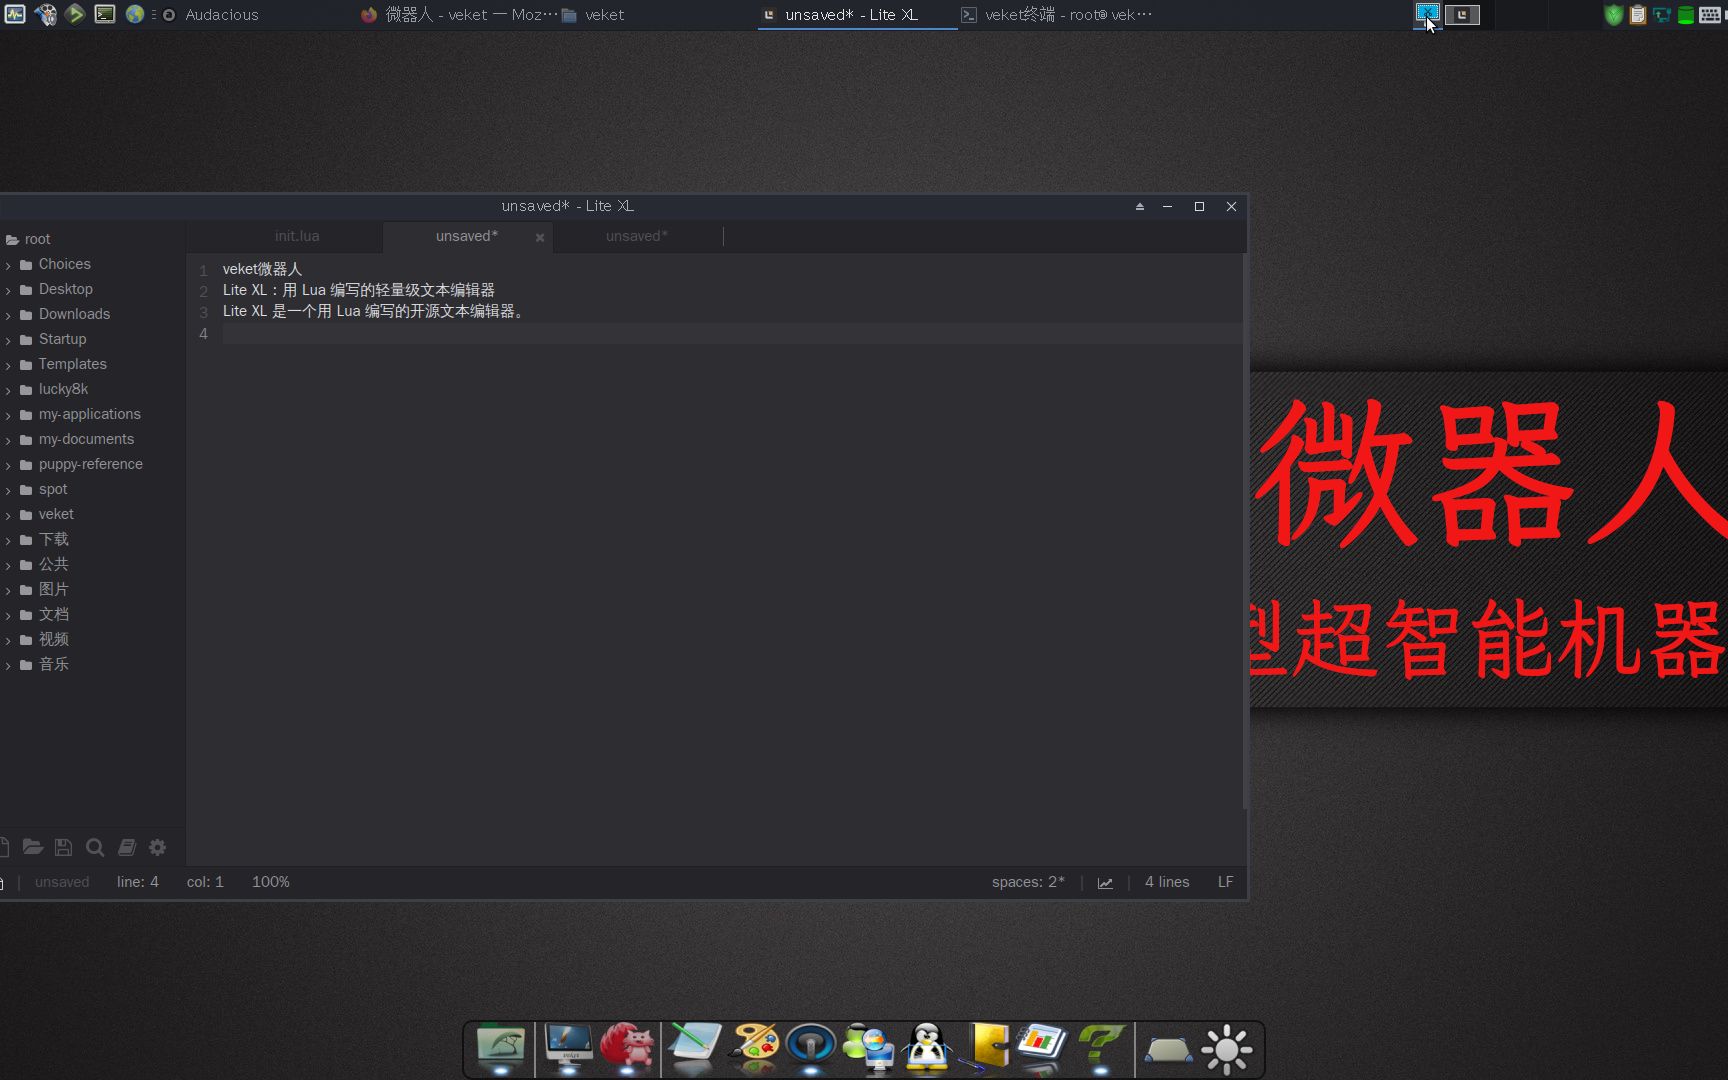The width and height of the screenshot is (1728, 1080).
Task: Click the green arrow launcher in top panel
Action: [75, 14]
